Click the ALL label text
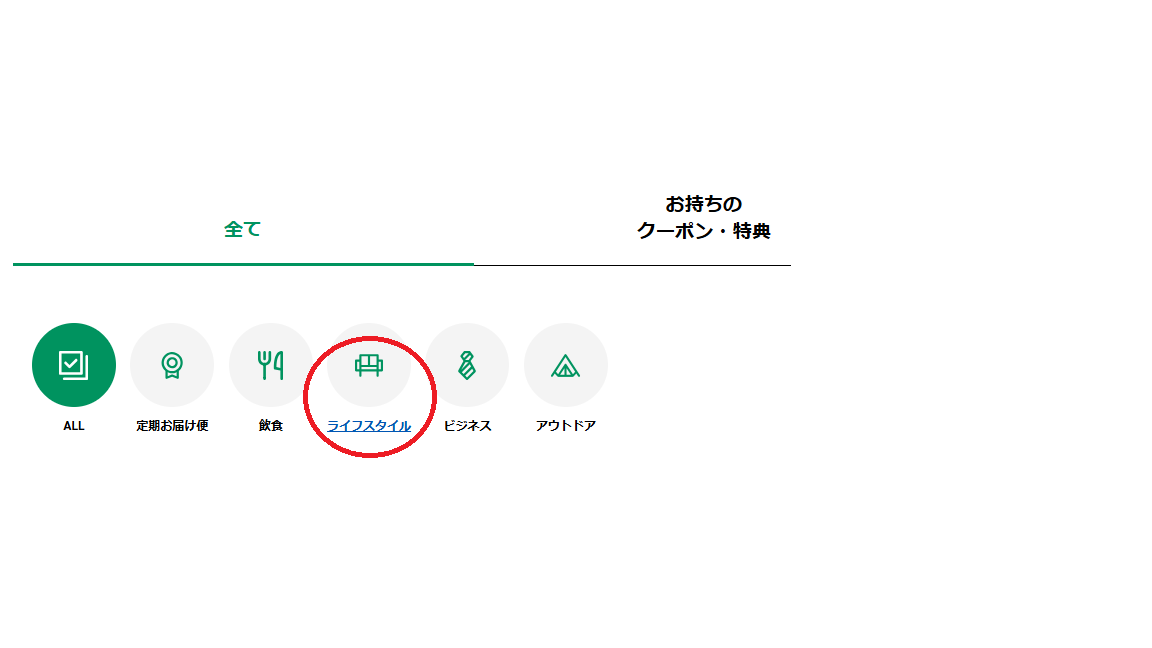 click(x=73, y=426)
